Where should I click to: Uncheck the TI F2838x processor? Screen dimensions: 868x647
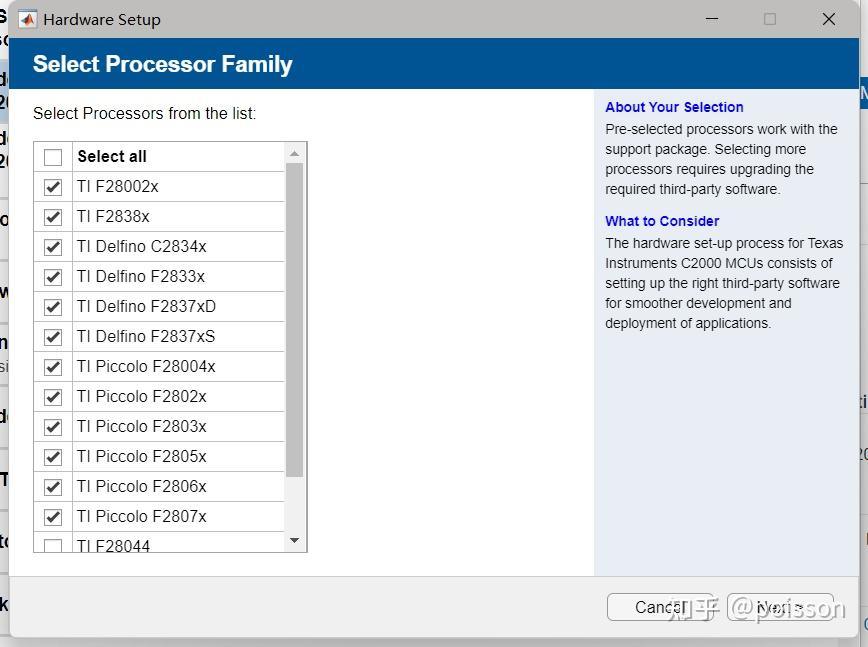[53, 217]
